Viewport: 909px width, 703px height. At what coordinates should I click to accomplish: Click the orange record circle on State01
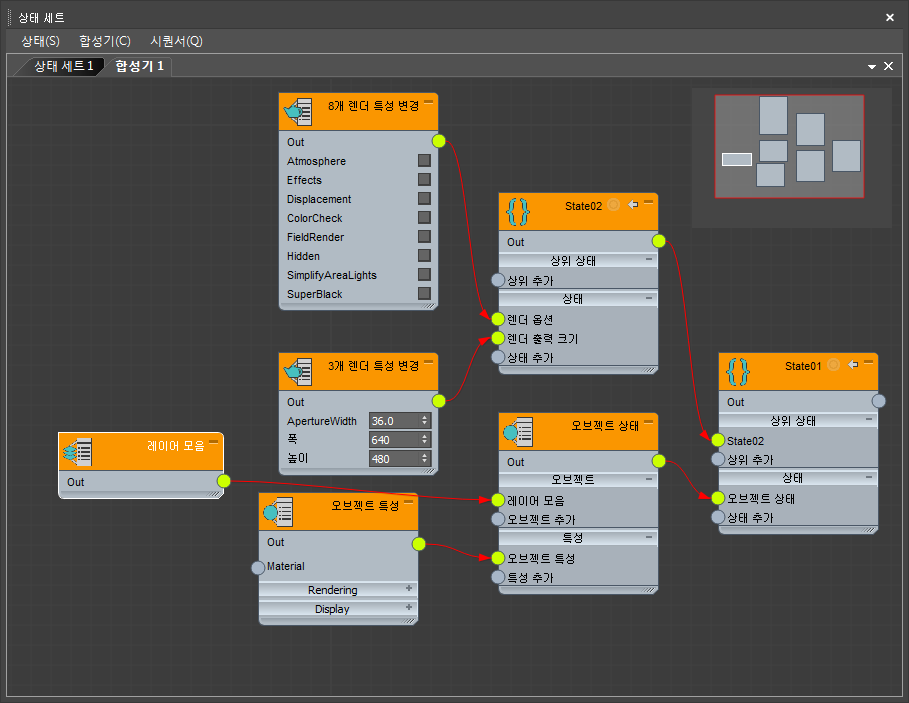[833, 365]
